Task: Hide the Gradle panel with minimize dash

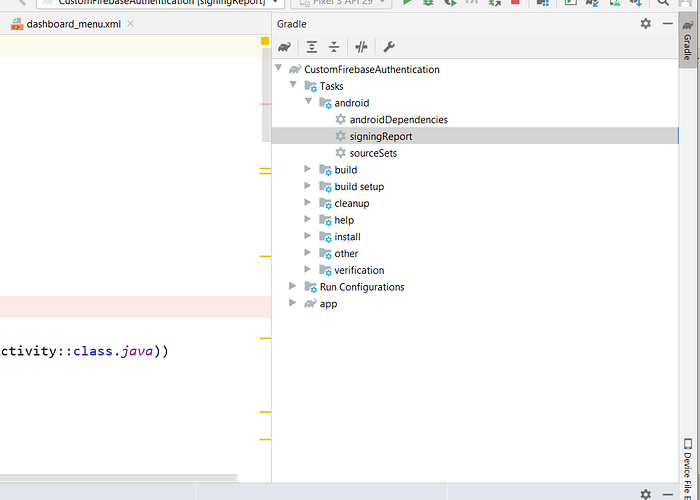Action: coord(668,24)
